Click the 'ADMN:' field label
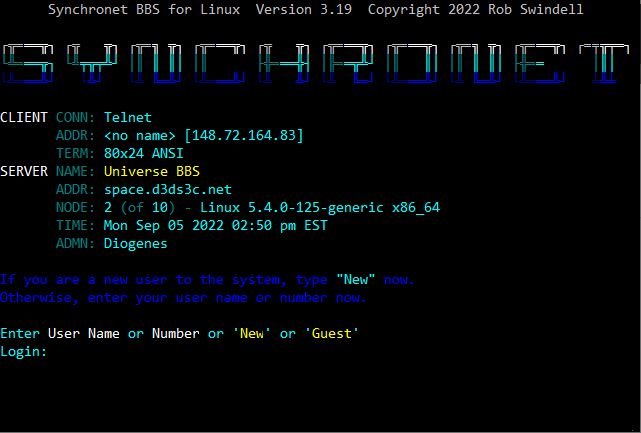This screenshot has width=641, height=433. 75,244
